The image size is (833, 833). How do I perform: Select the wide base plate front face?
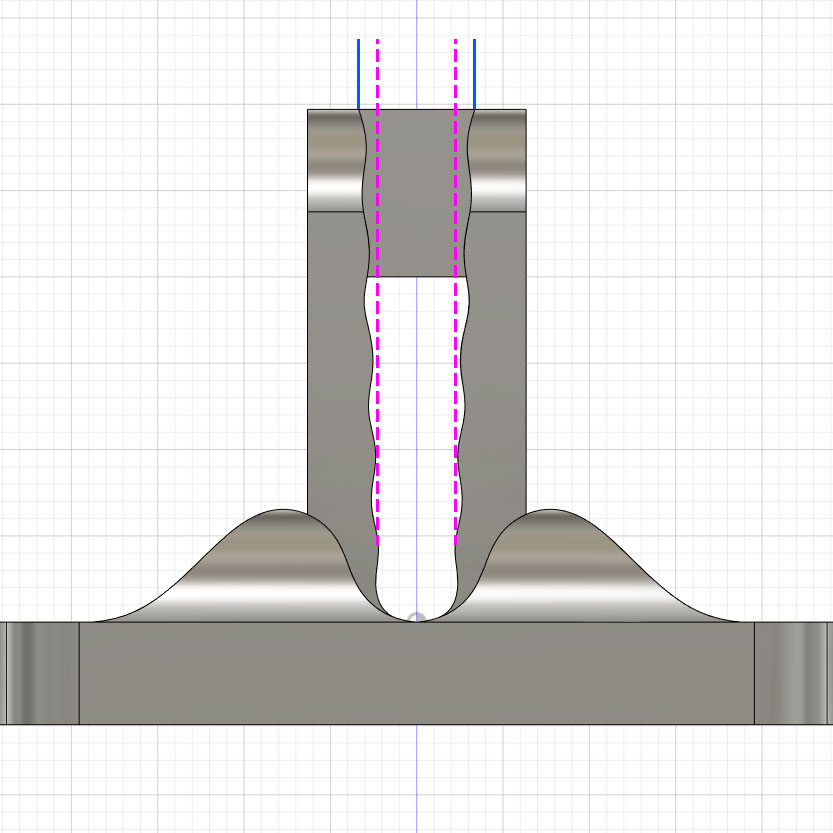416,673
